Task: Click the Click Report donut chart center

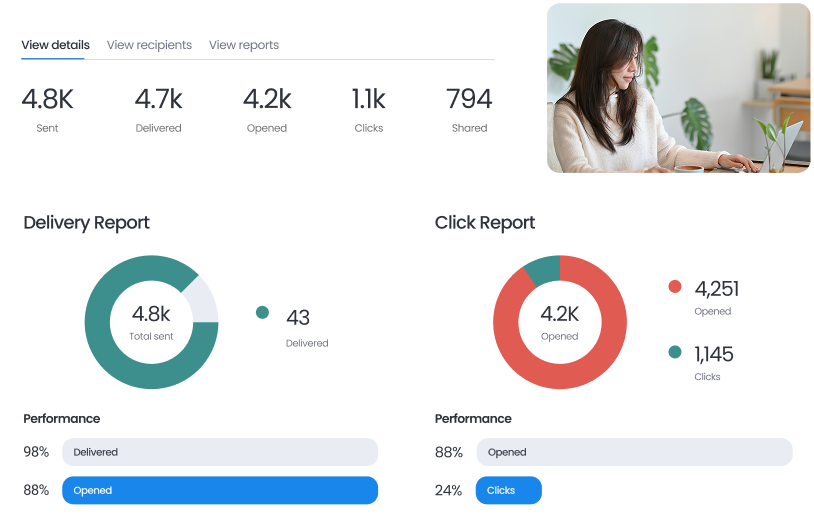Action: click(x=559, y=322)
